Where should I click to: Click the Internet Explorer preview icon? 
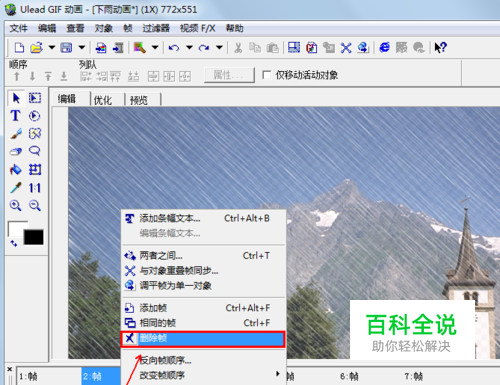point(384,48)
